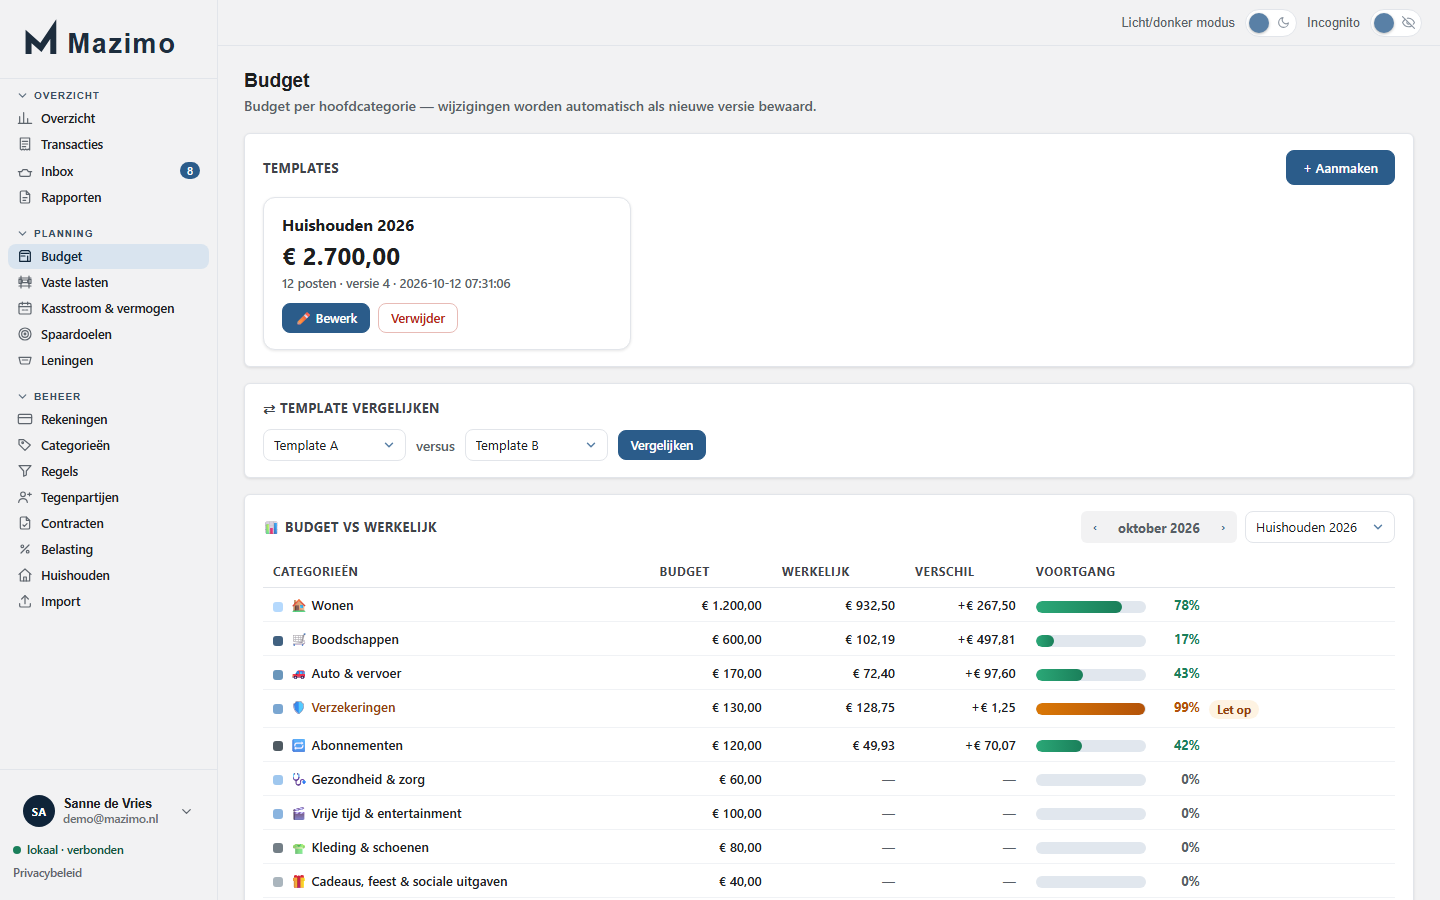Click the Wonen progress bar
The height and width of the screenshot is (900, 1440).
click(1091, 607)
